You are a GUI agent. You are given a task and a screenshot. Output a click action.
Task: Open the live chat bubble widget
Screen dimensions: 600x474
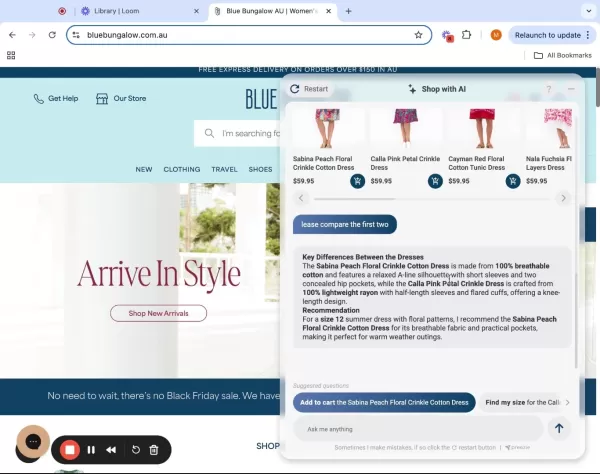tap(33, 442)
